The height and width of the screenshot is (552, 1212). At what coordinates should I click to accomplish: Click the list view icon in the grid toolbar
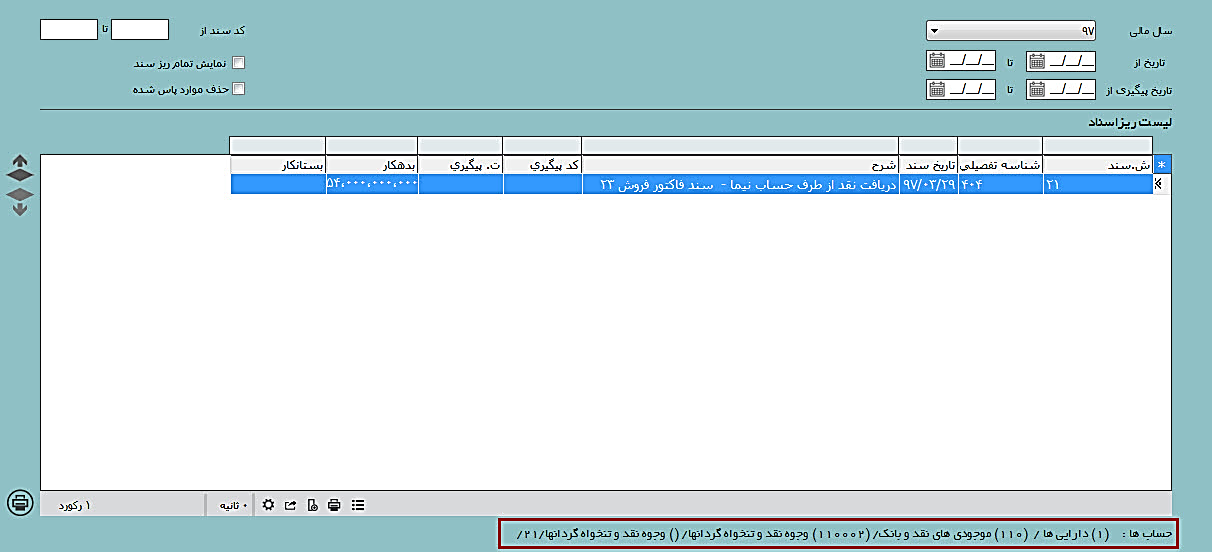pyautogui.click(x=358, y=505)
